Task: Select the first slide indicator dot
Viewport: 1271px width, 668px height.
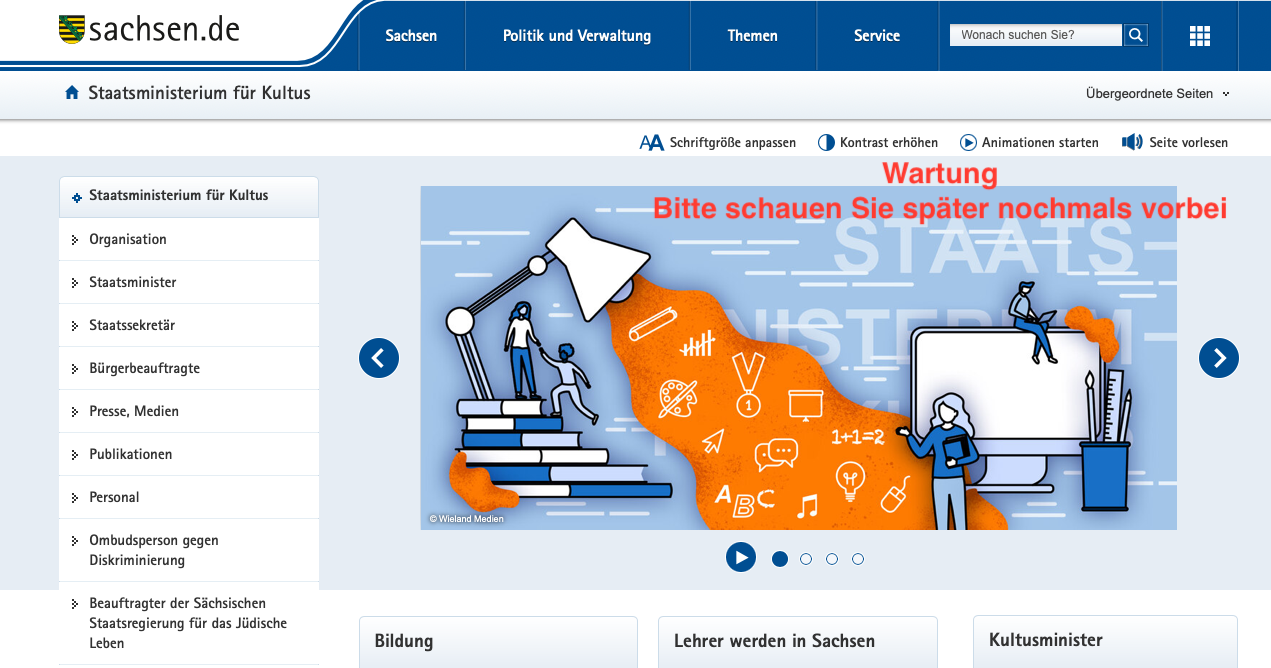Action: (780, 559)
